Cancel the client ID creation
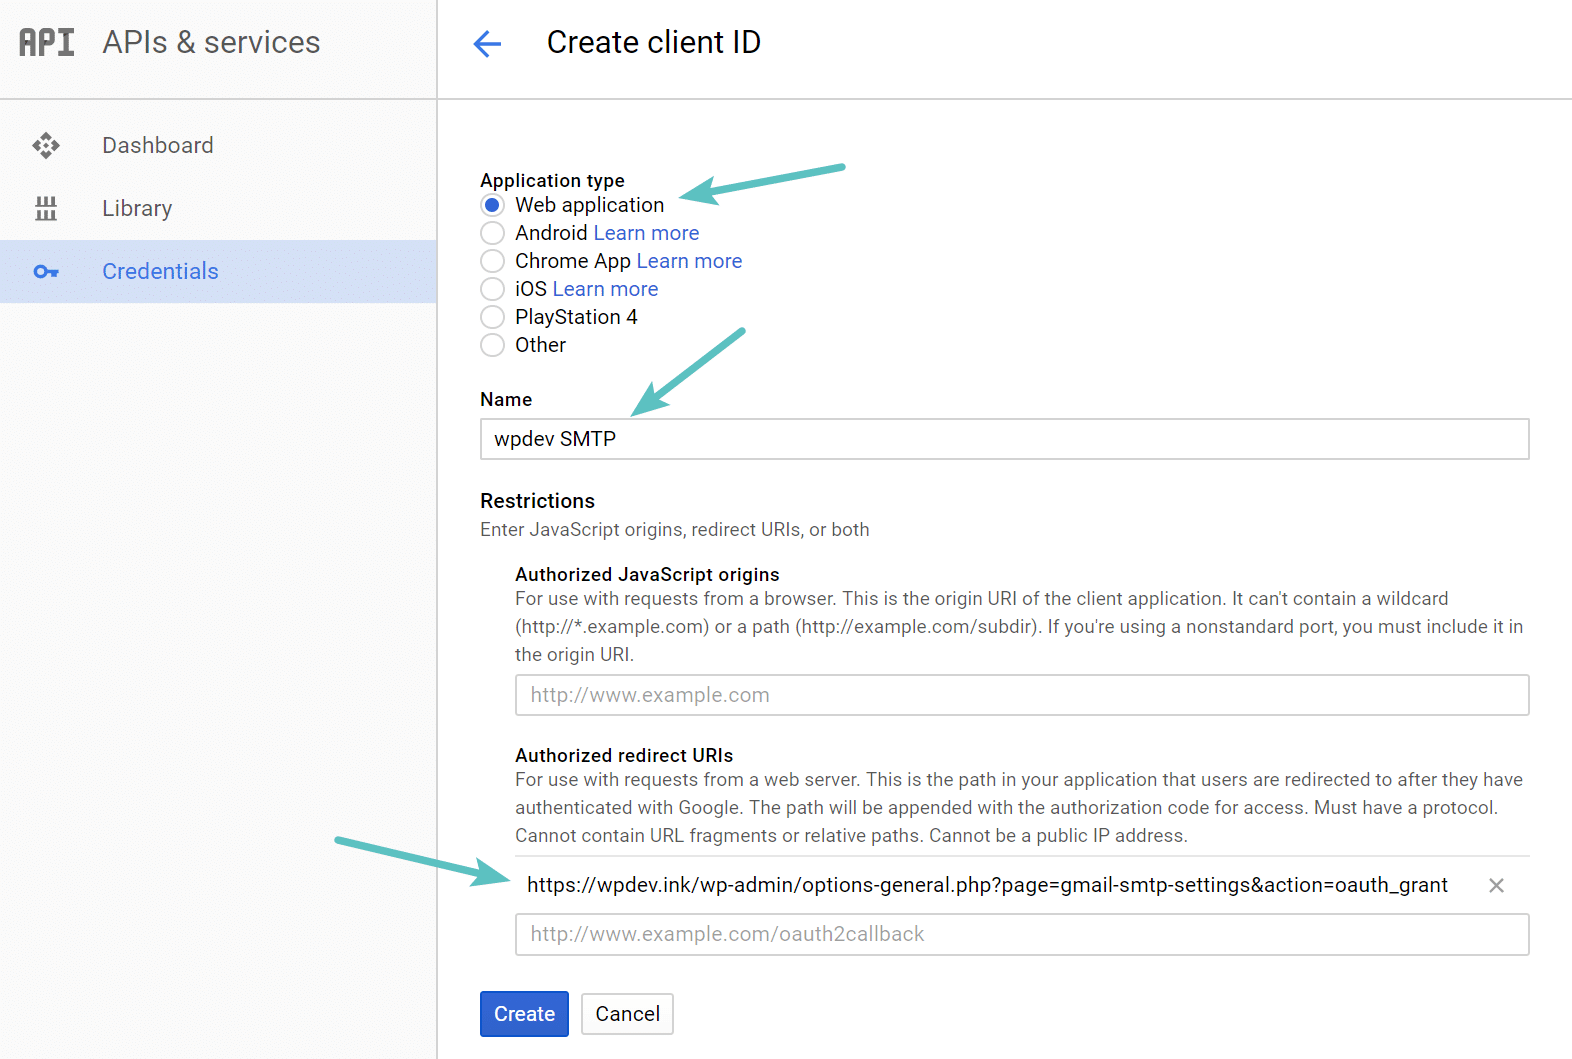 627,1014
